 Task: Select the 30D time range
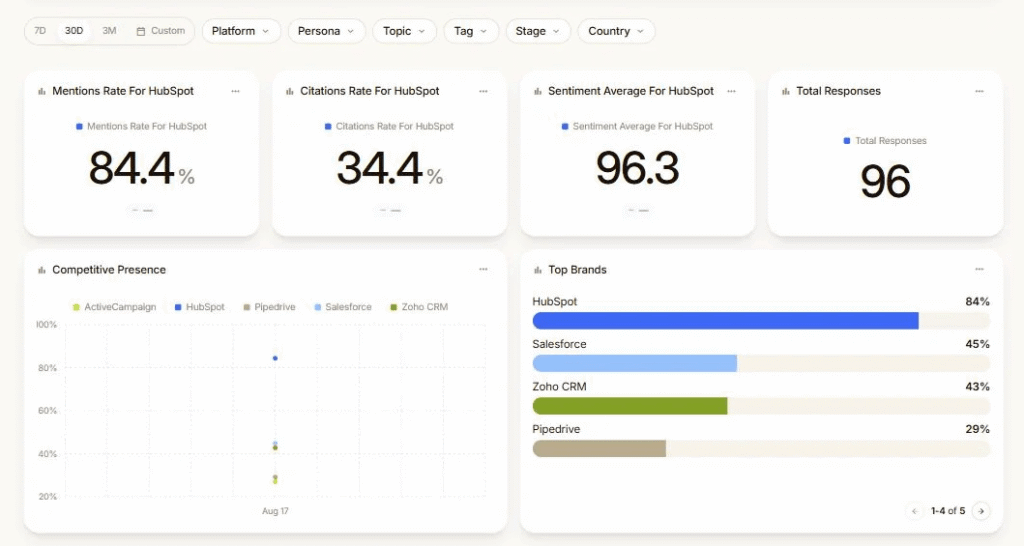(74, 31)
